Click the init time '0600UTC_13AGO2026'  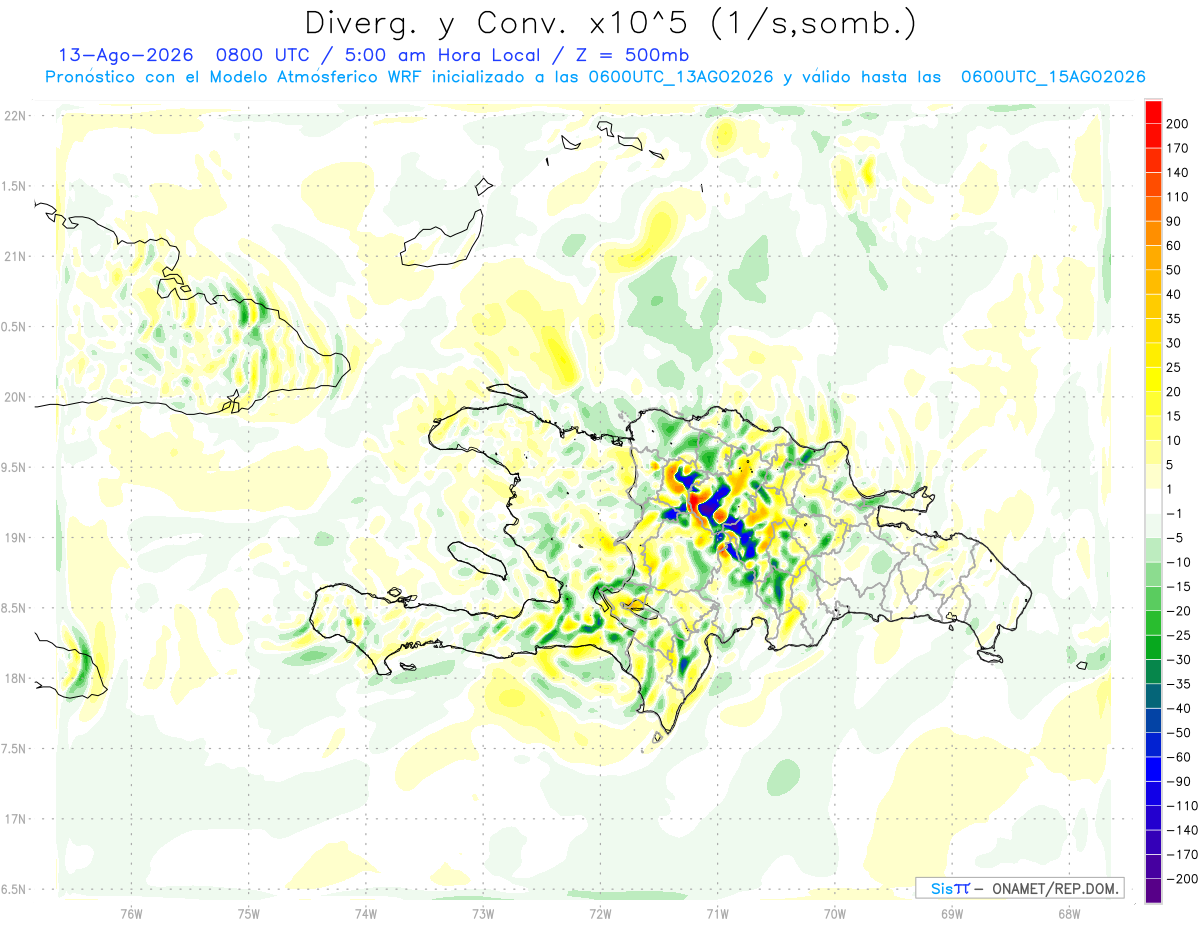click(681, 77)
